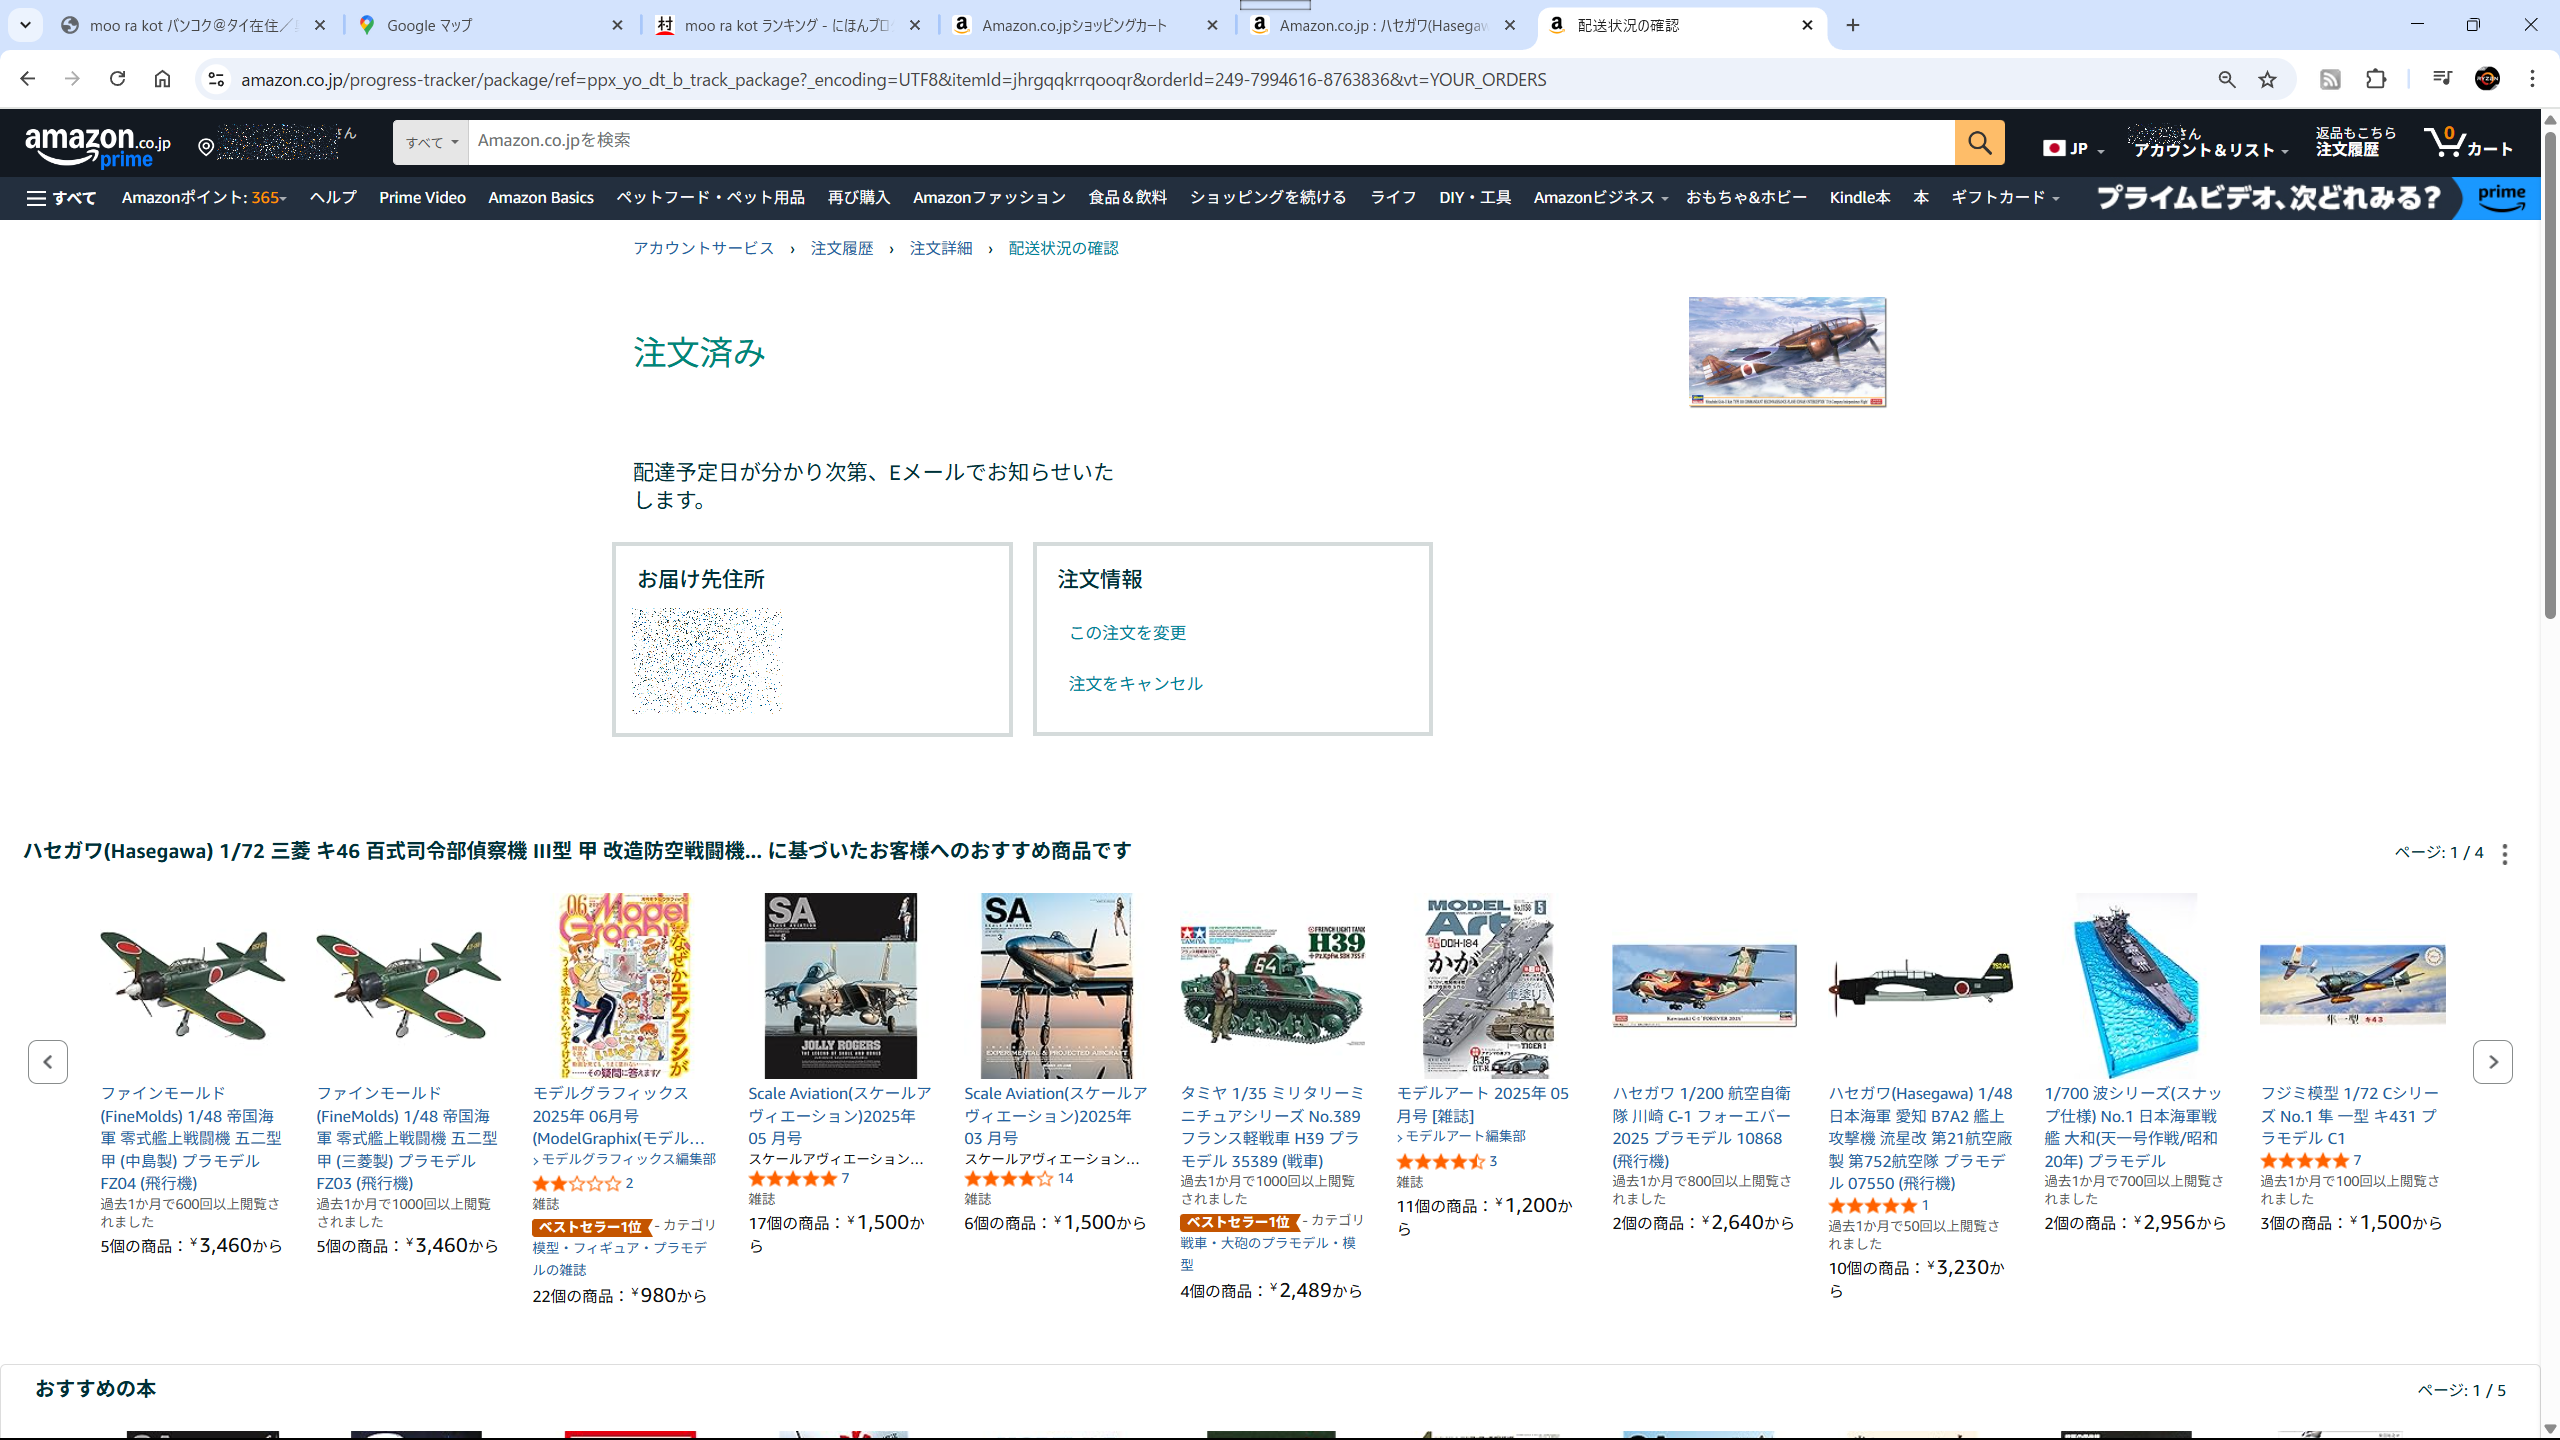Open おもちゃ&ホビー in navigation bar

tap(1746, 198)
